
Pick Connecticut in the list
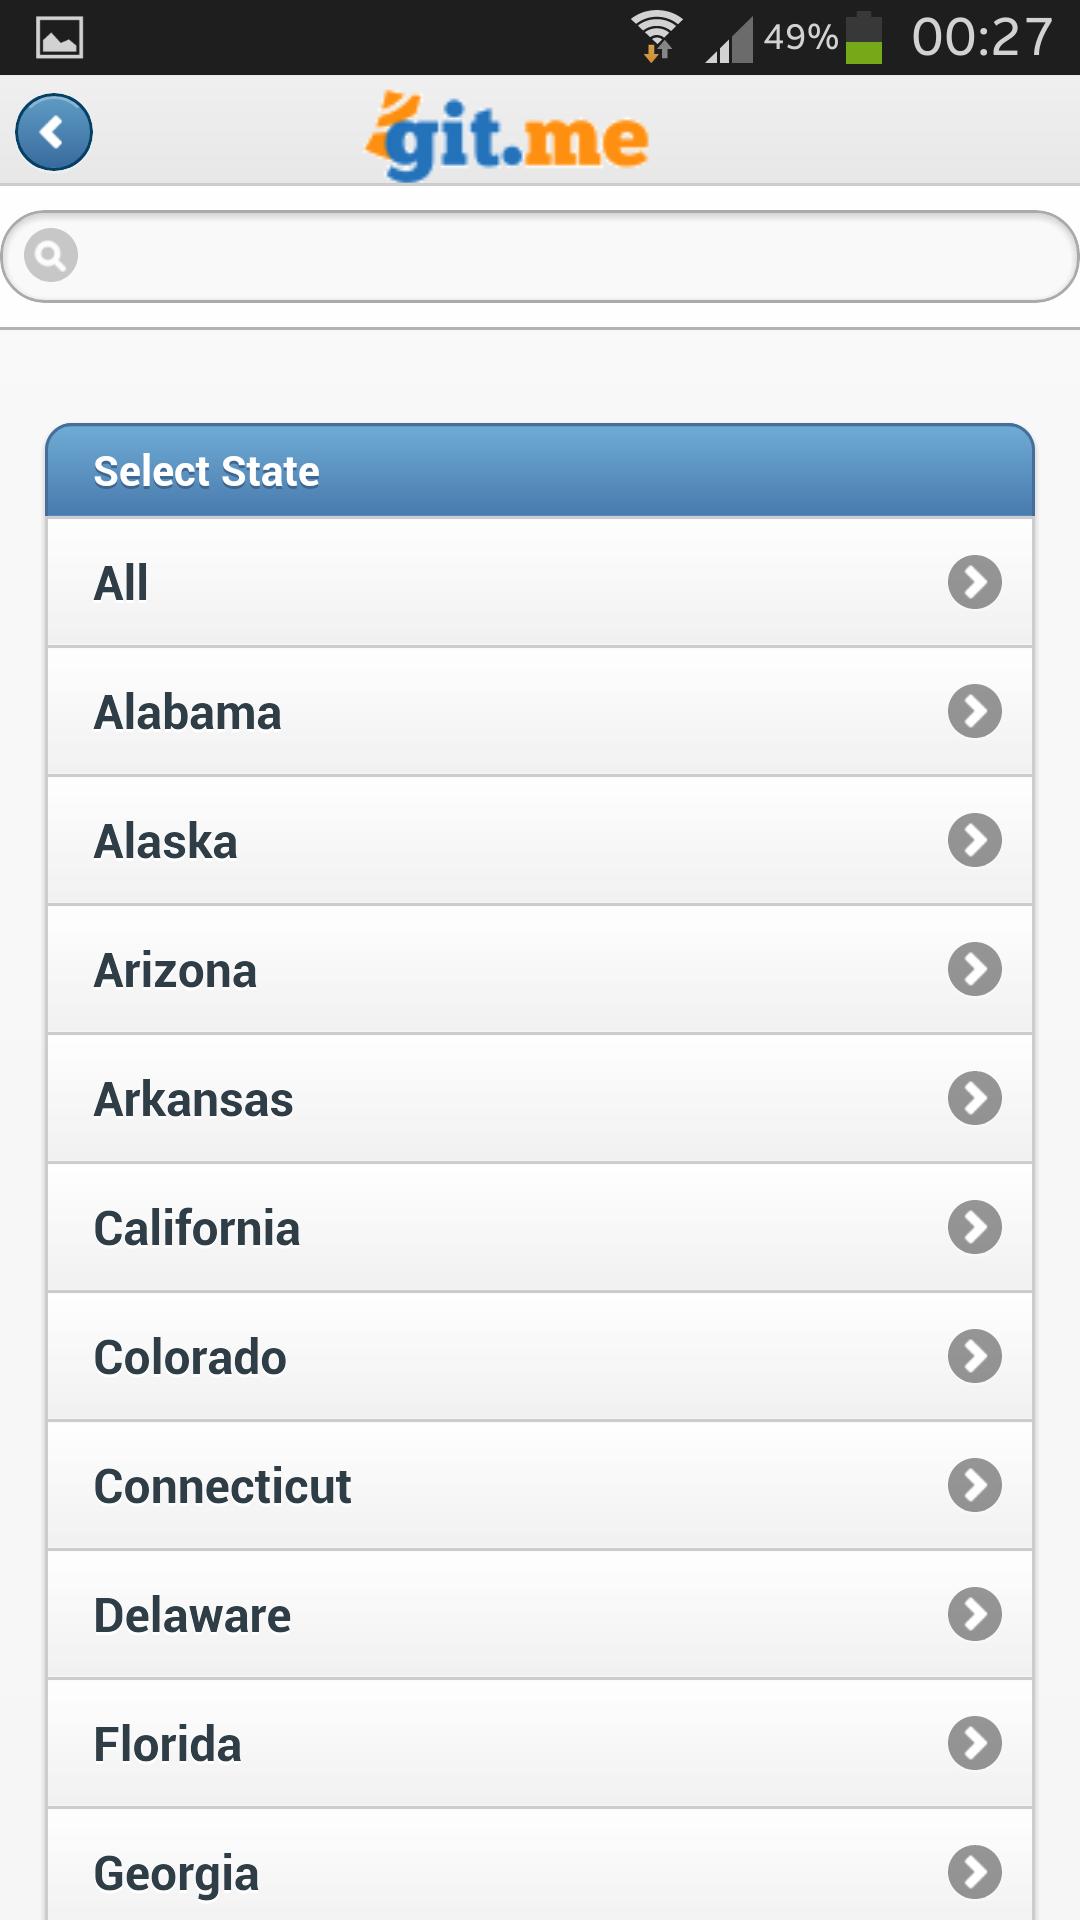click(x=540, y=1486)
